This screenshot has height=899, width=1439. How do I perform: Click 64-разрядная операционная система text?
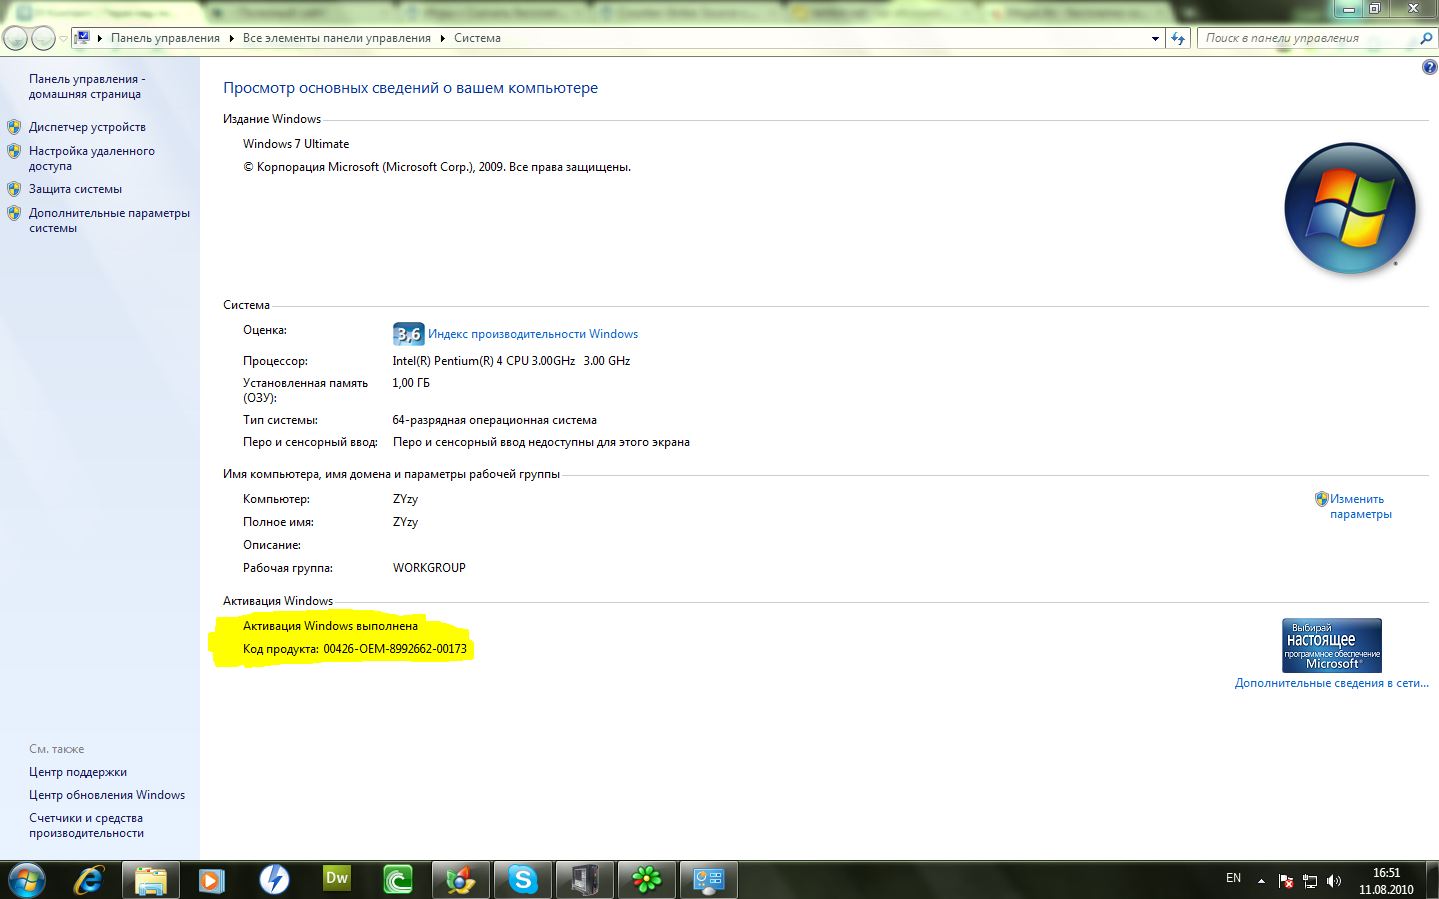[494, 420]
